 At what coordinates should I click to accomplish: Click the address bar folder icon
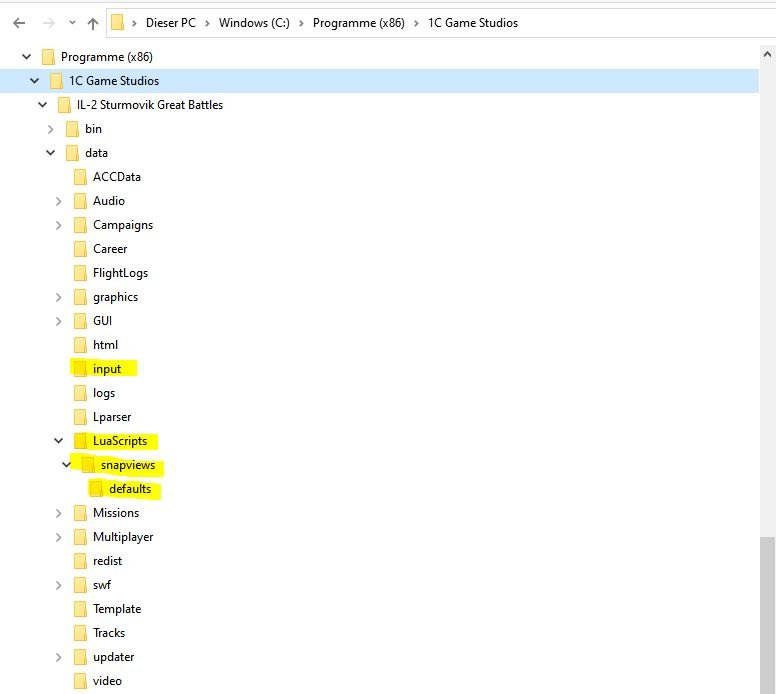pyautogui.click(x=117, y=22)
